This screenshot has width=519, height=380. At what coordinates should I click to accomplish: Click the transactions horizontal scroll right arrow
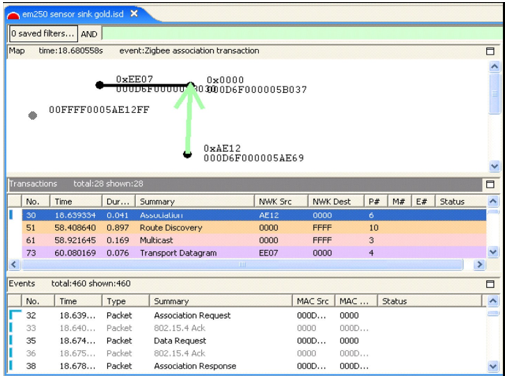(x=479, y=265)
